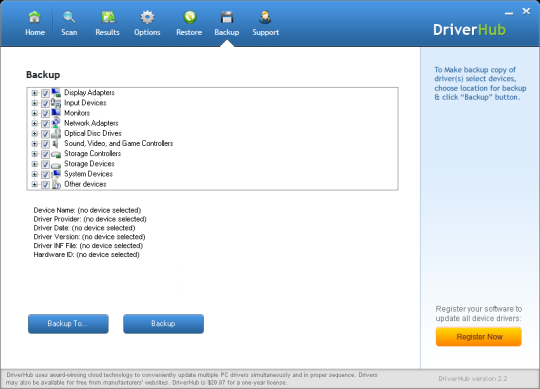540x389 pixels.
Task: Click the Network Adapters category icon
Action: pyautogui.click(x=56, y=123)
